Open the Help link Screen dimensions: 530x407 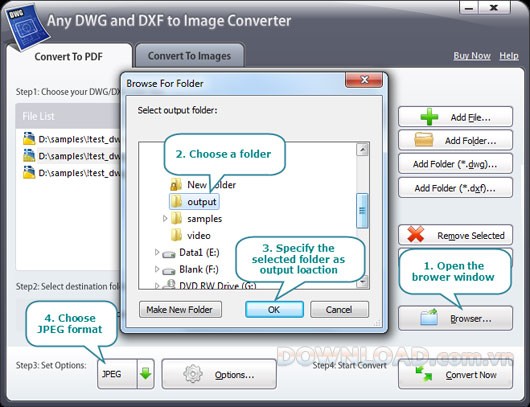coord(509,56)
